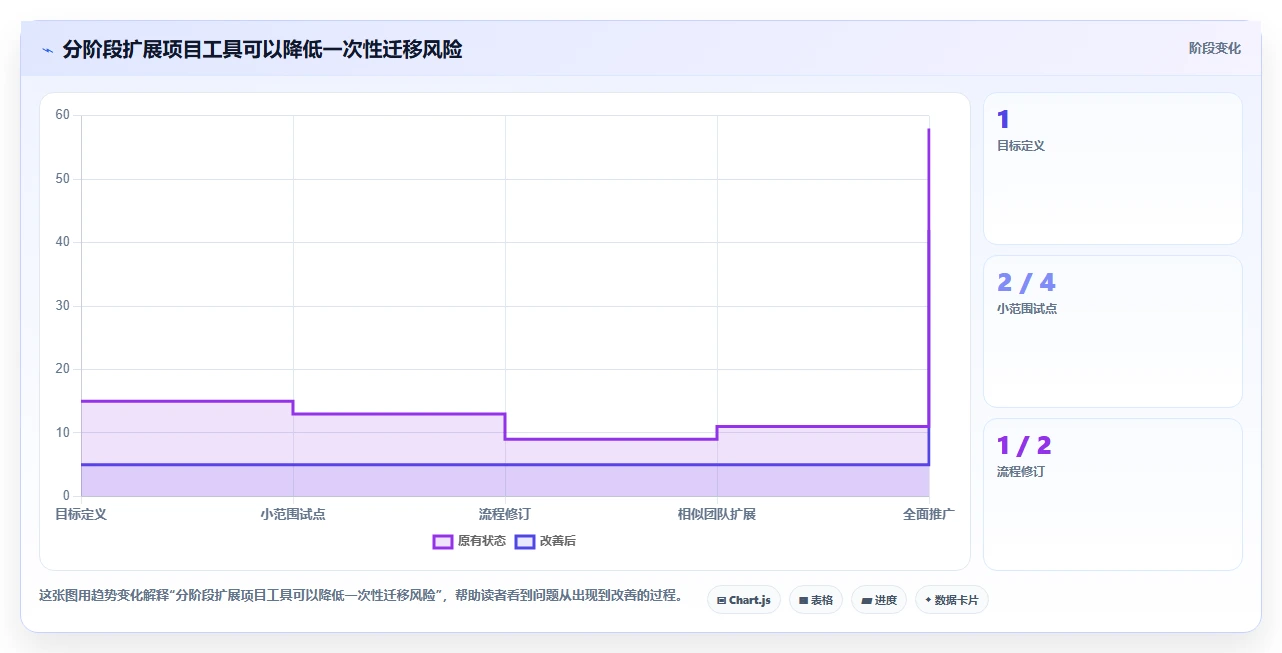Click the 进度 tag chip
The width and height of the screenshot is (1282, 653).
[x=879, y=600]
